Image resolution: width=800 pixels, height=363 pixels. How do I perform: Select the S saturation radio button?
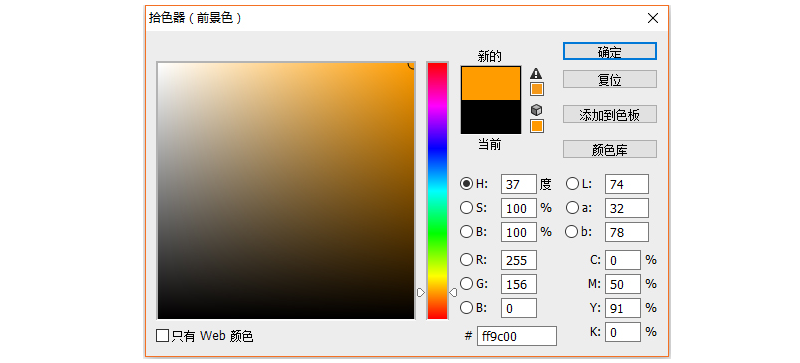466,208
